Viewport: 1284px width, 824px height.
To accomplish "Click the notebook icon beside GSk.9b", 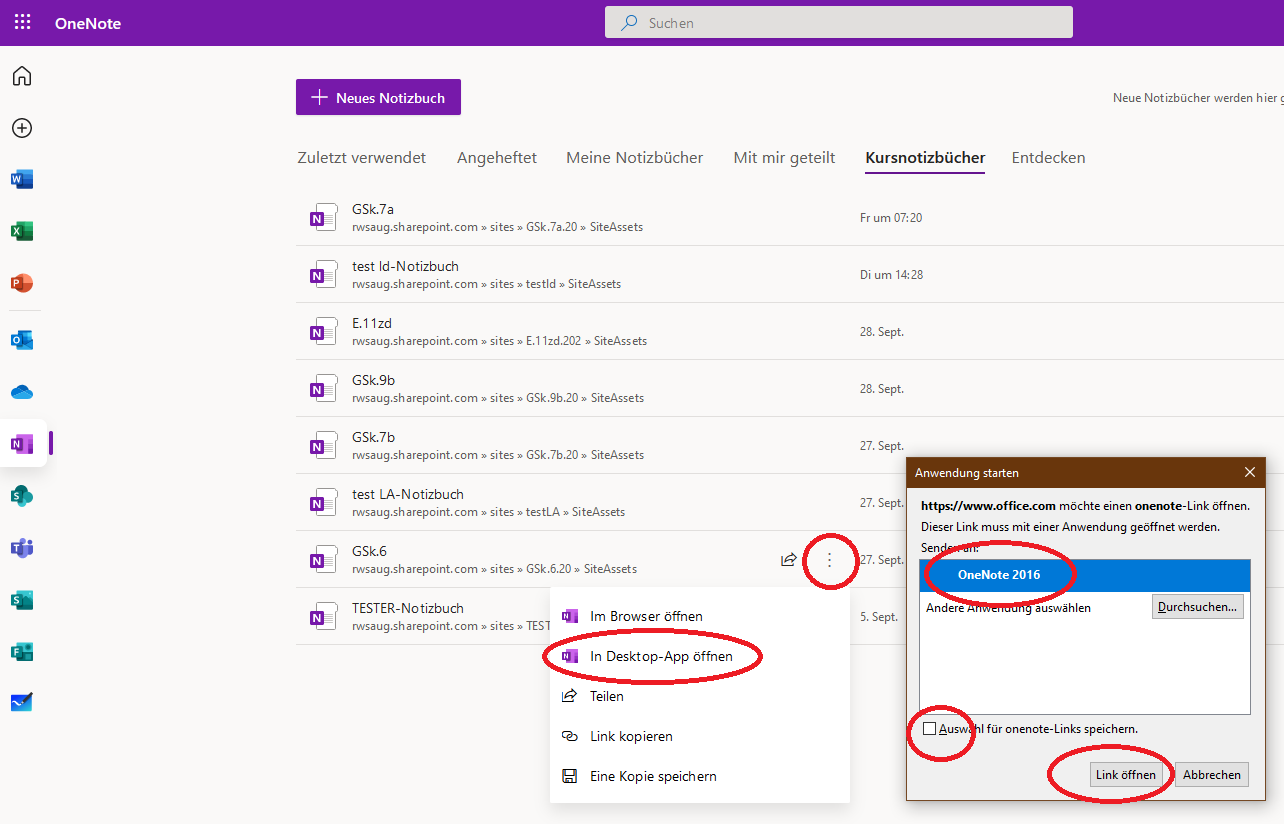I will click(x=322, y=389).
